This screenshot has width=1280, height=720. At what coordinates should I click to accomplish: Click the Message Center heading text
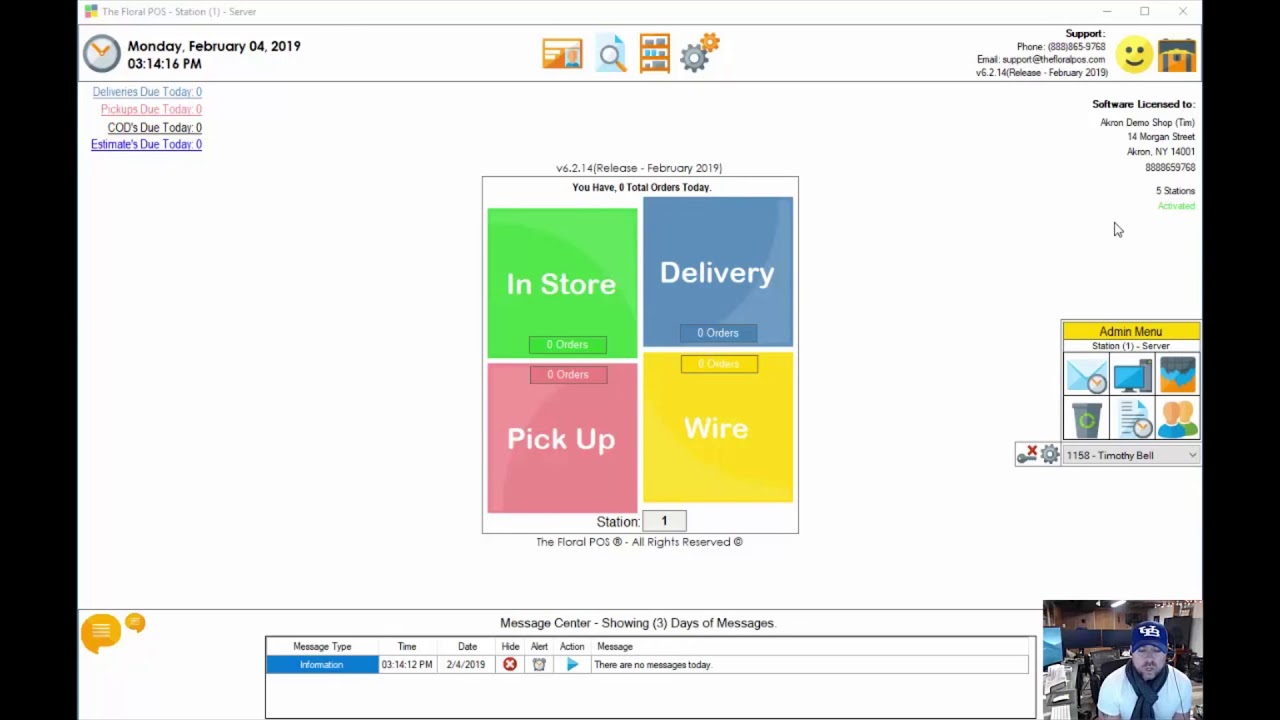[x=638, y=623]
